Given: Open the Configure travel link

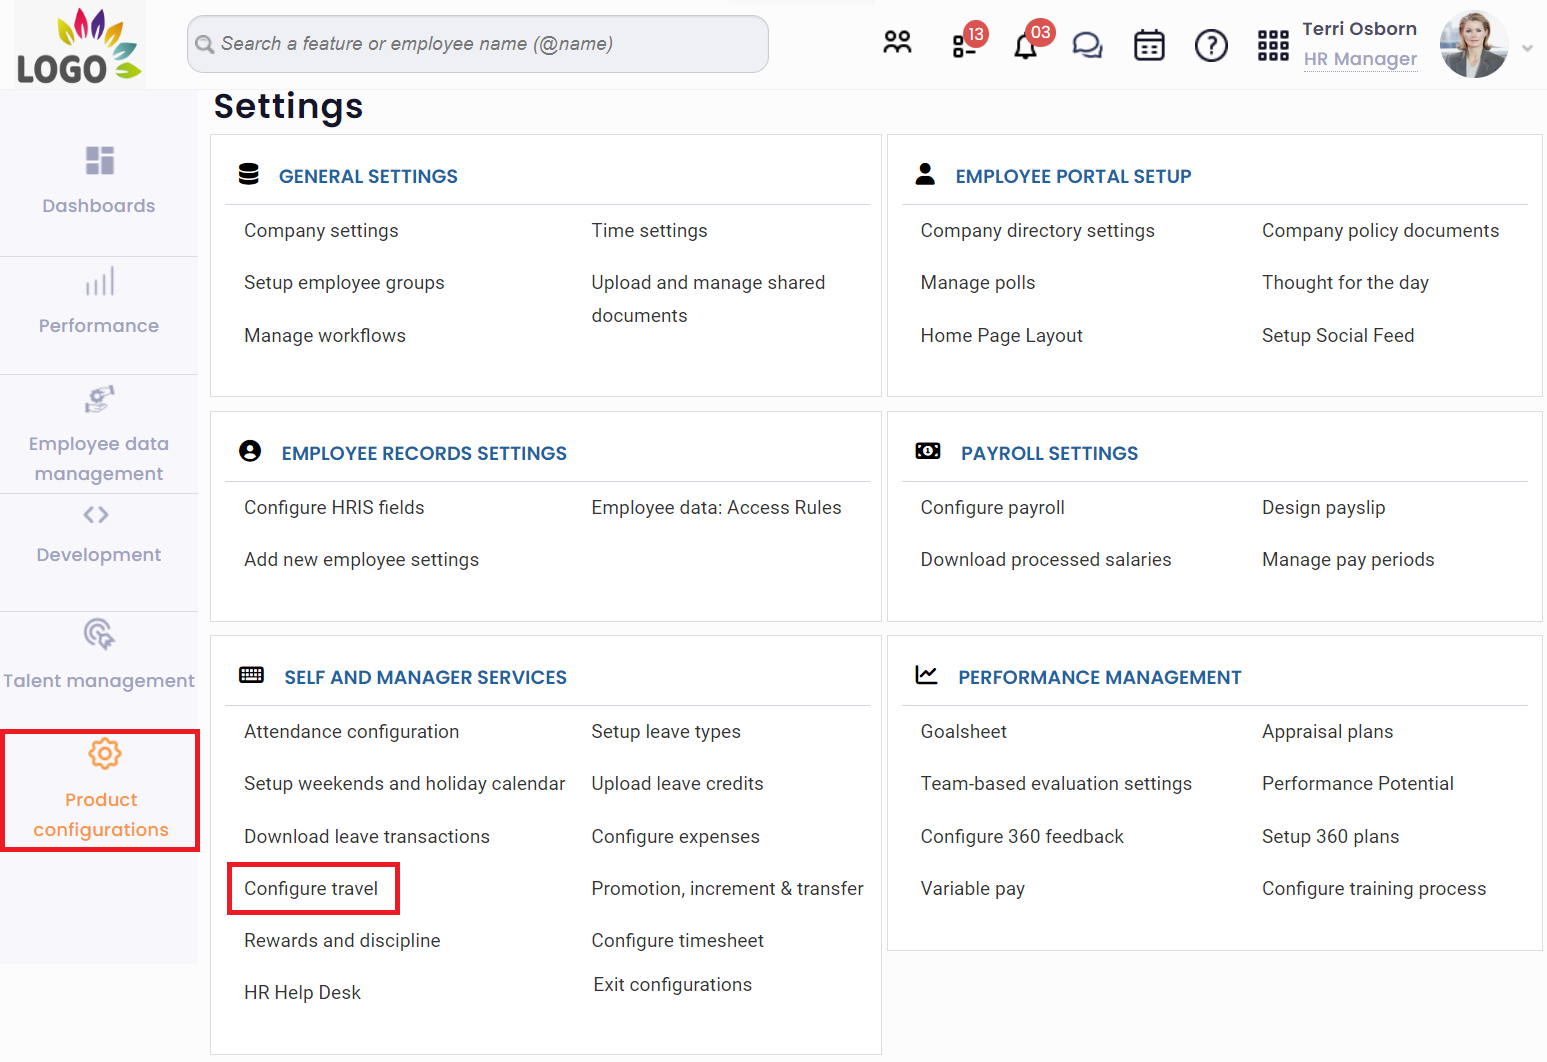Looking at the screenshot, I should click(x=311, y=889).
